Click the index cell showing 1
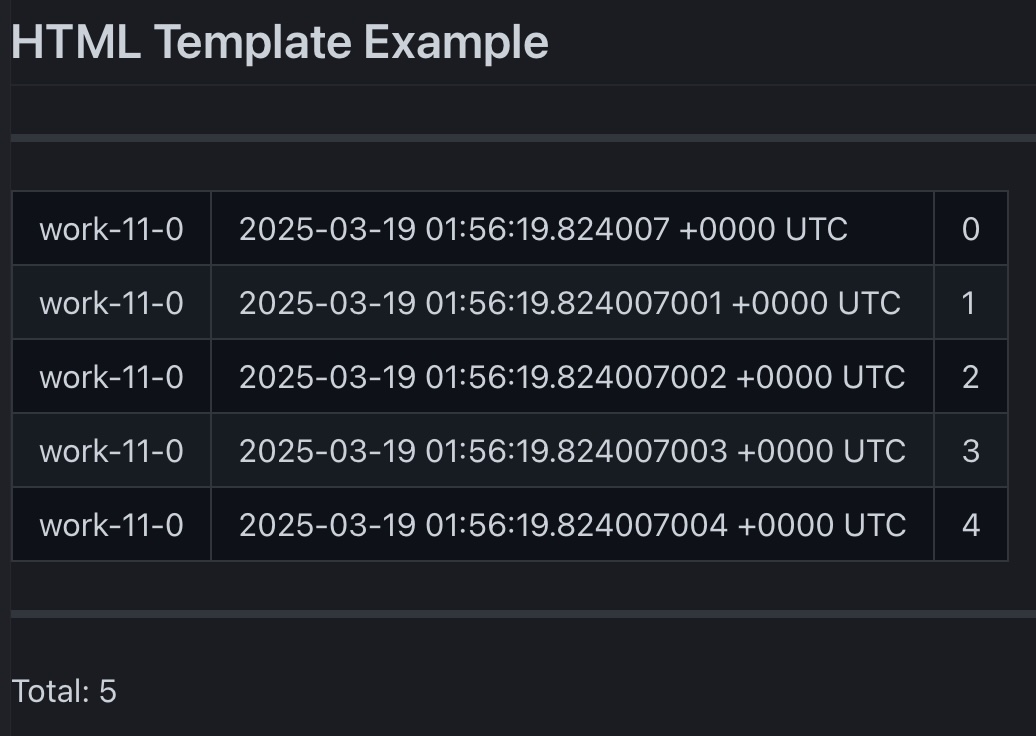This screenshot has height=736, width=1036. point(968,303)
